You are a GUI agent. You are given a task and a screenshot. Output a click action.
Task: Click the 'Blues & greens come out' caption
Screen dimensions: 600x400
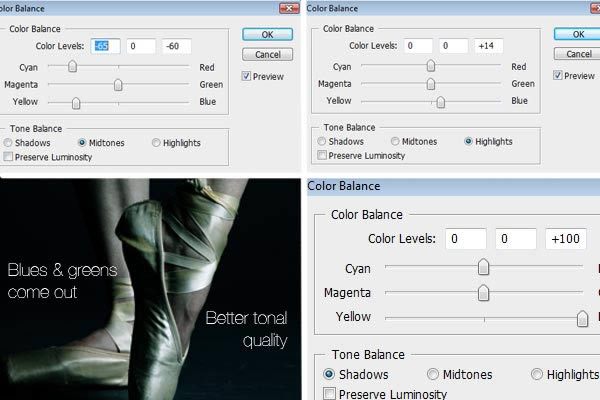pyautogui.click(x=62, y=281)
